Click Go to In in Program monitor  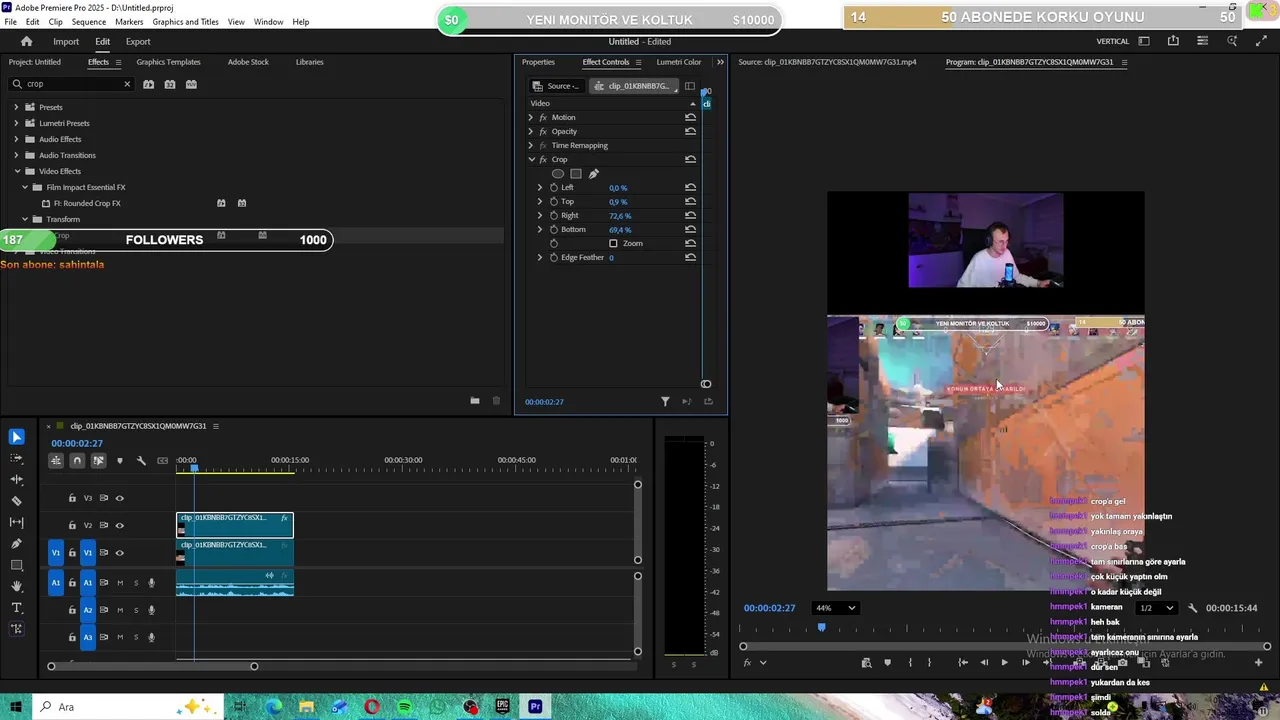coord(962,662)
